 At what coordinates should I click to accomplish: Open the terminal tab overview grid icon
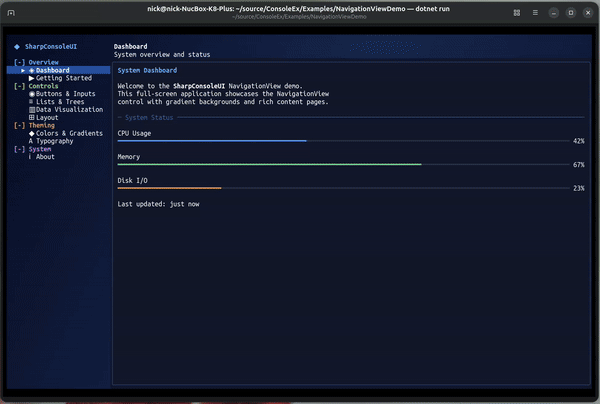tap(517, 13)
